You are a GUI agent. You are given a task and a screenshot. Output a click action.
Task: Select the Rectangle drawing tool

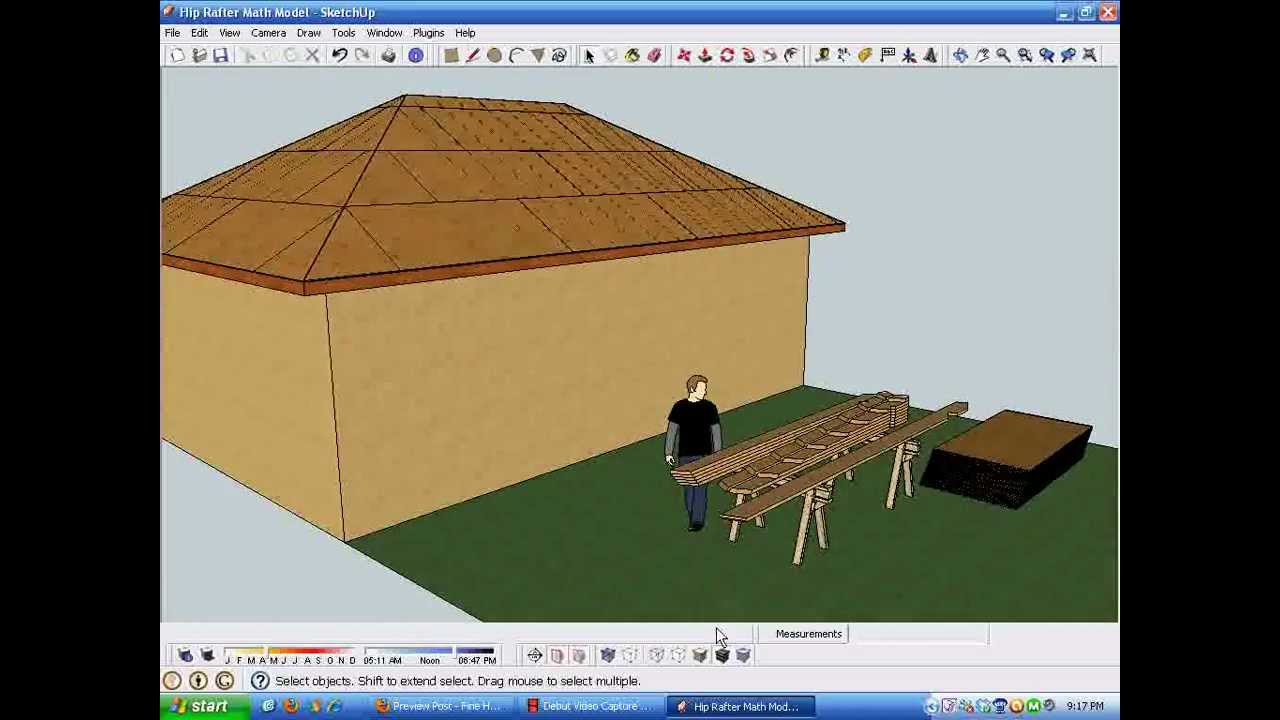(451, 56)
